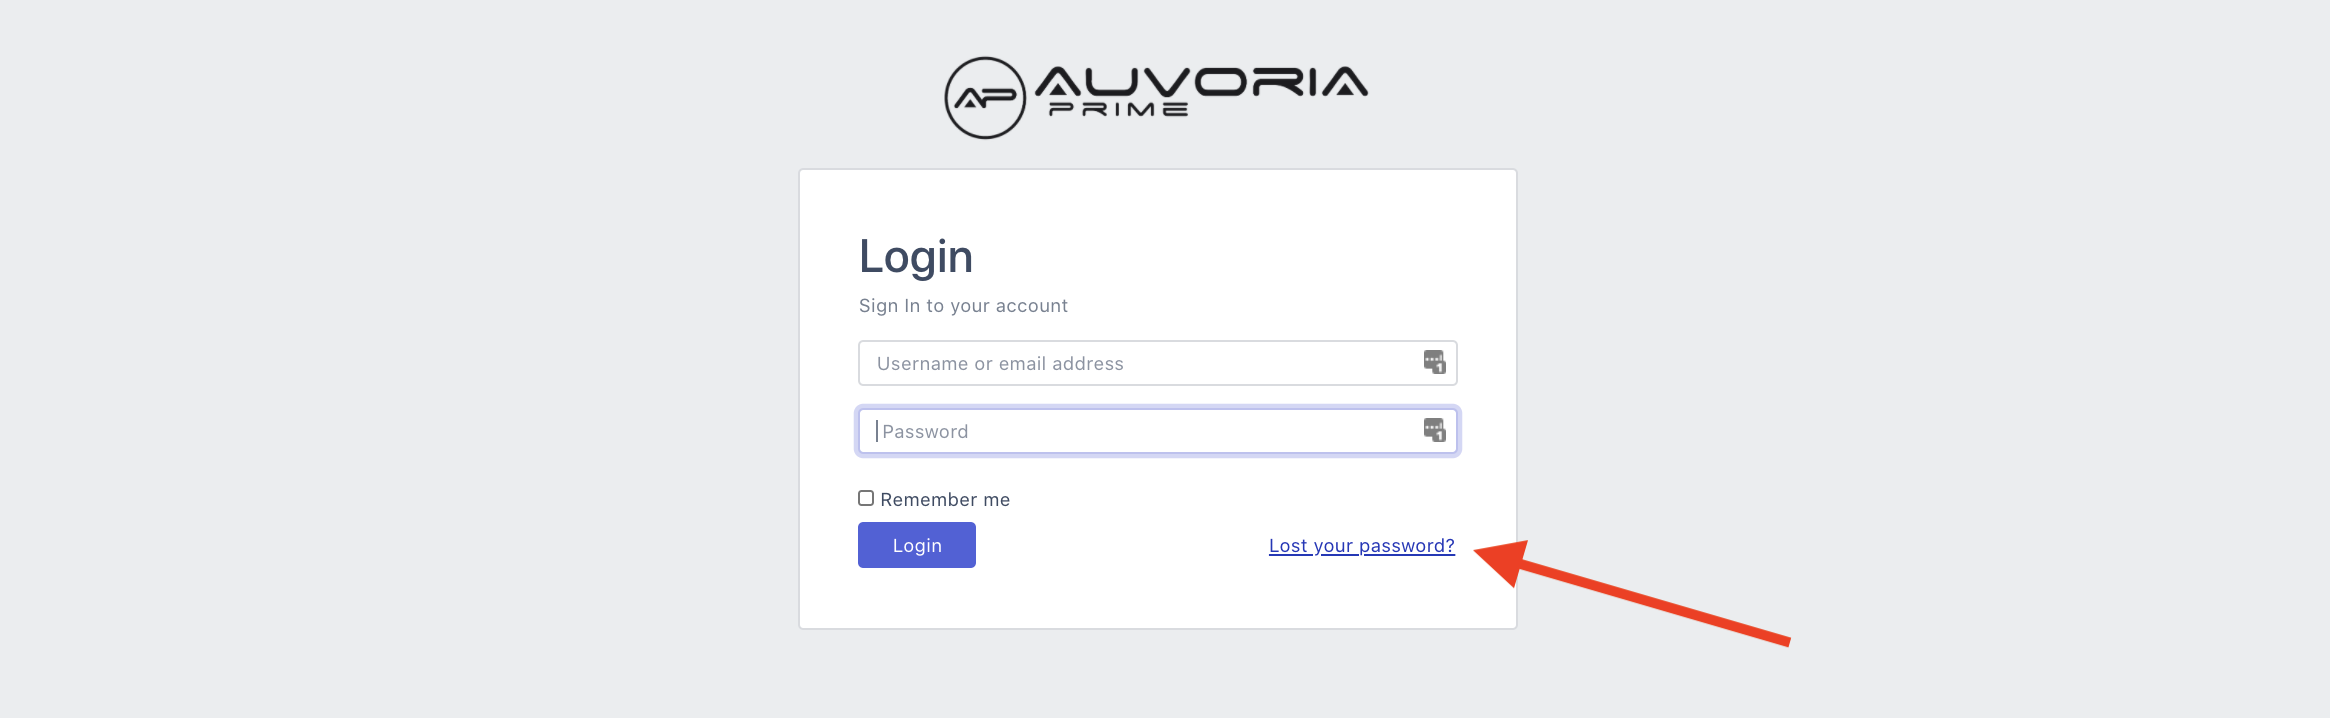Click the PRIME text beneath AUVORIA
The height and width of the screenshot is (718, 2330).
[x=1118, y=110]
